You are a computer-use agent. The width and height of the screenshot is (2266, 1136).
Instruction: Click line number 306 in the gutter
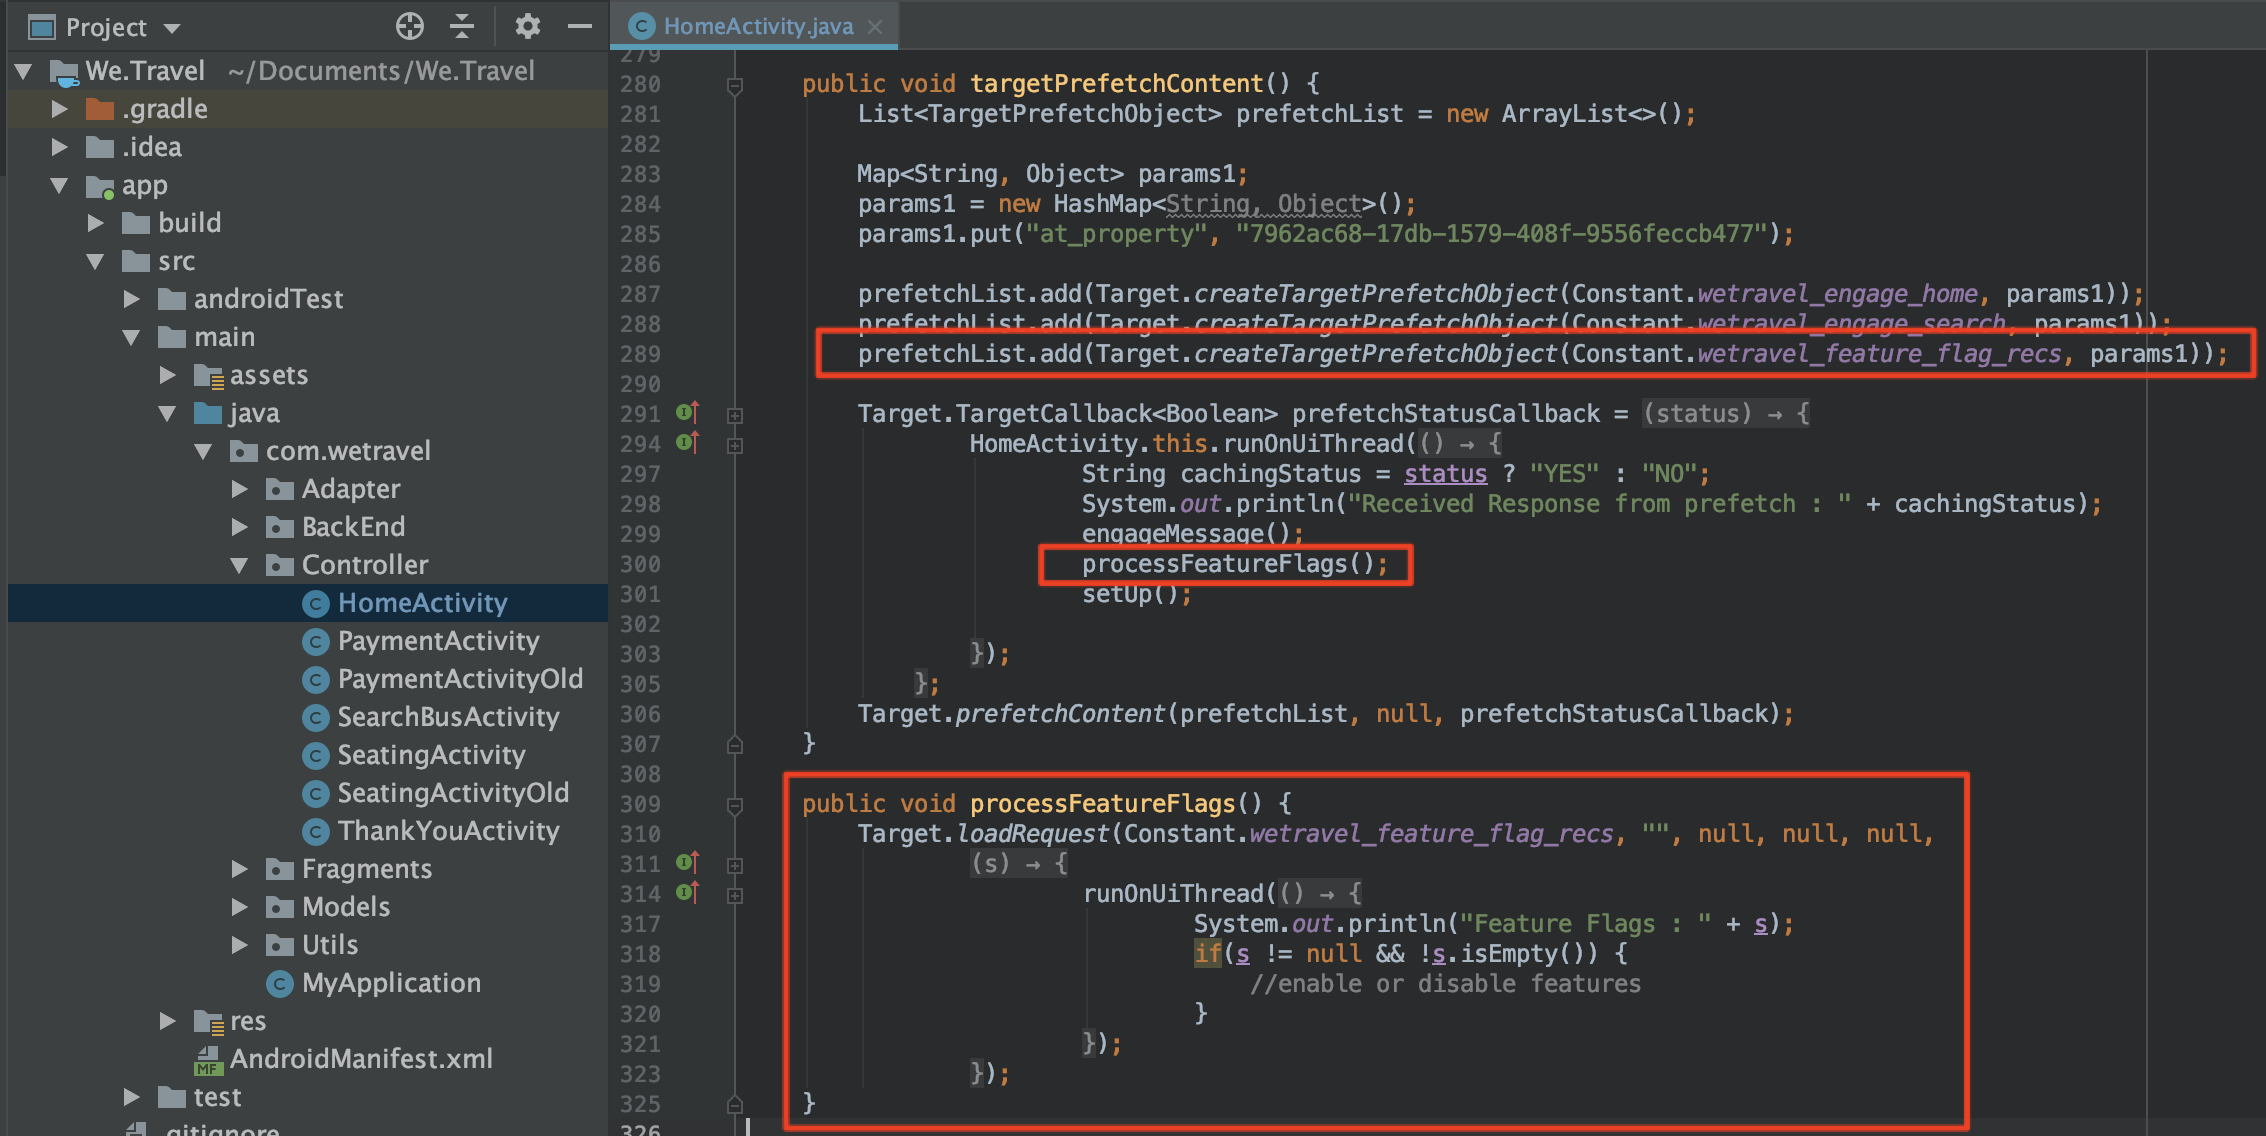[640, 714]
